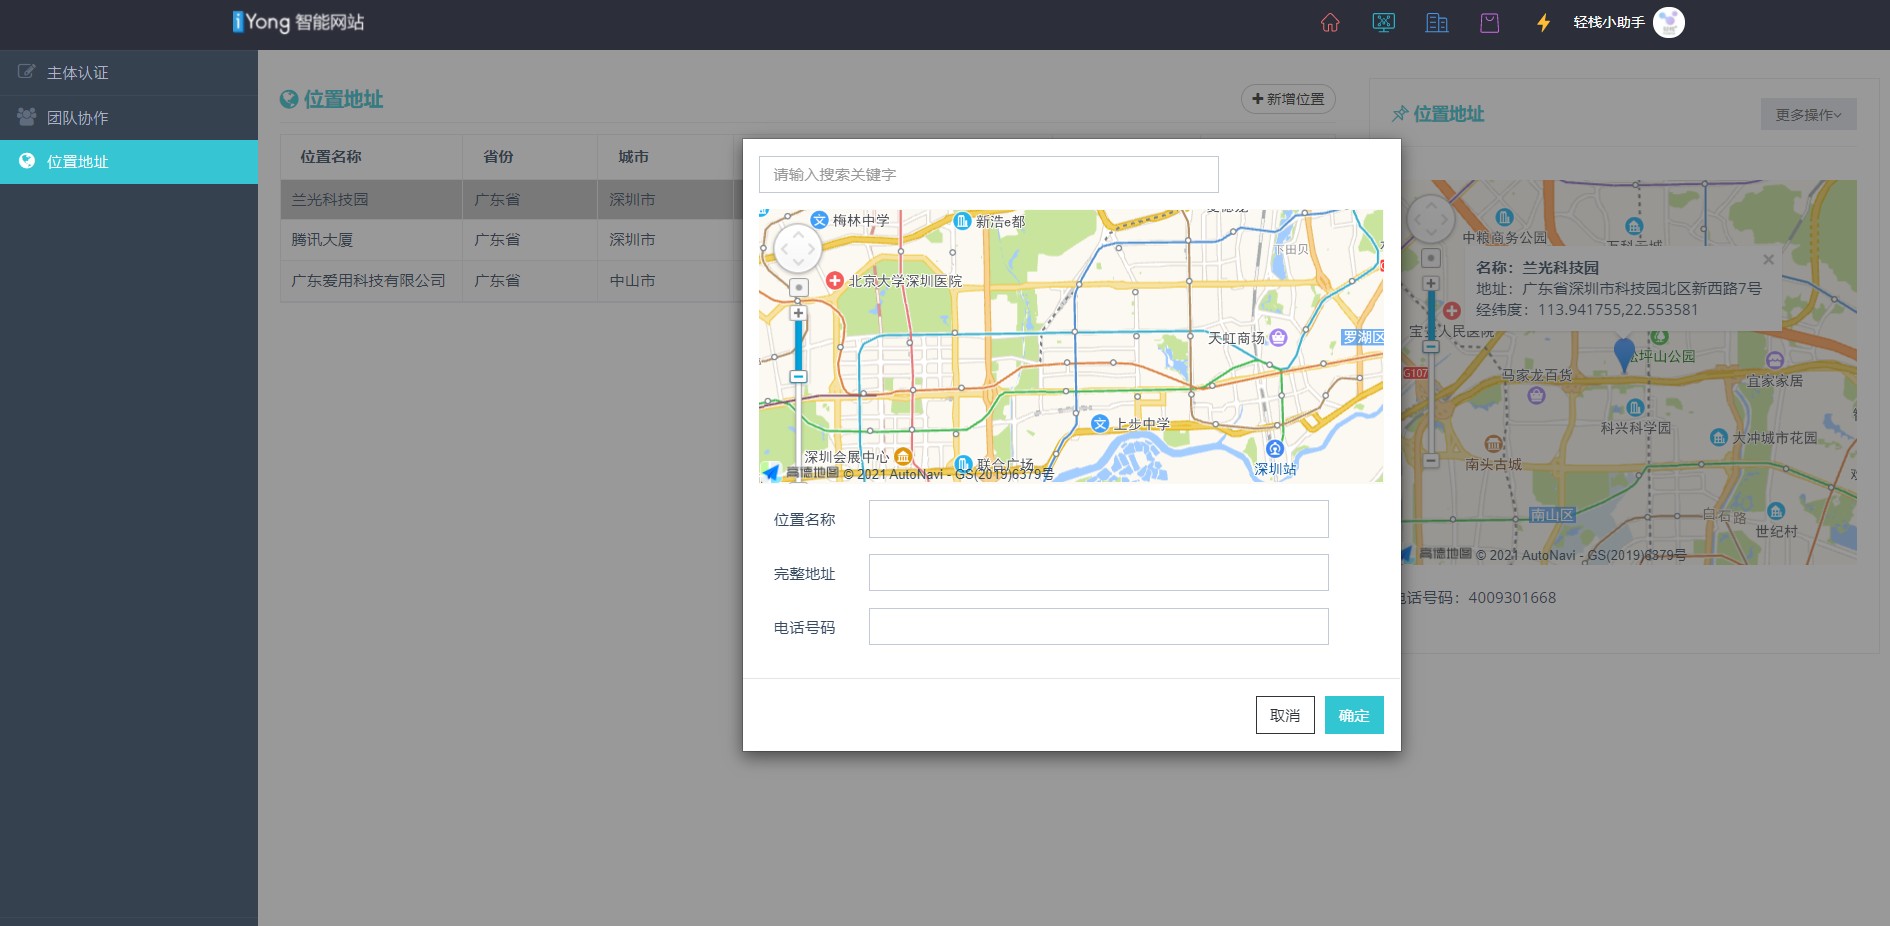Click 取消 to cancel the dialog
Screen dimensions: 1890x926
click(x=1285, y=715)
